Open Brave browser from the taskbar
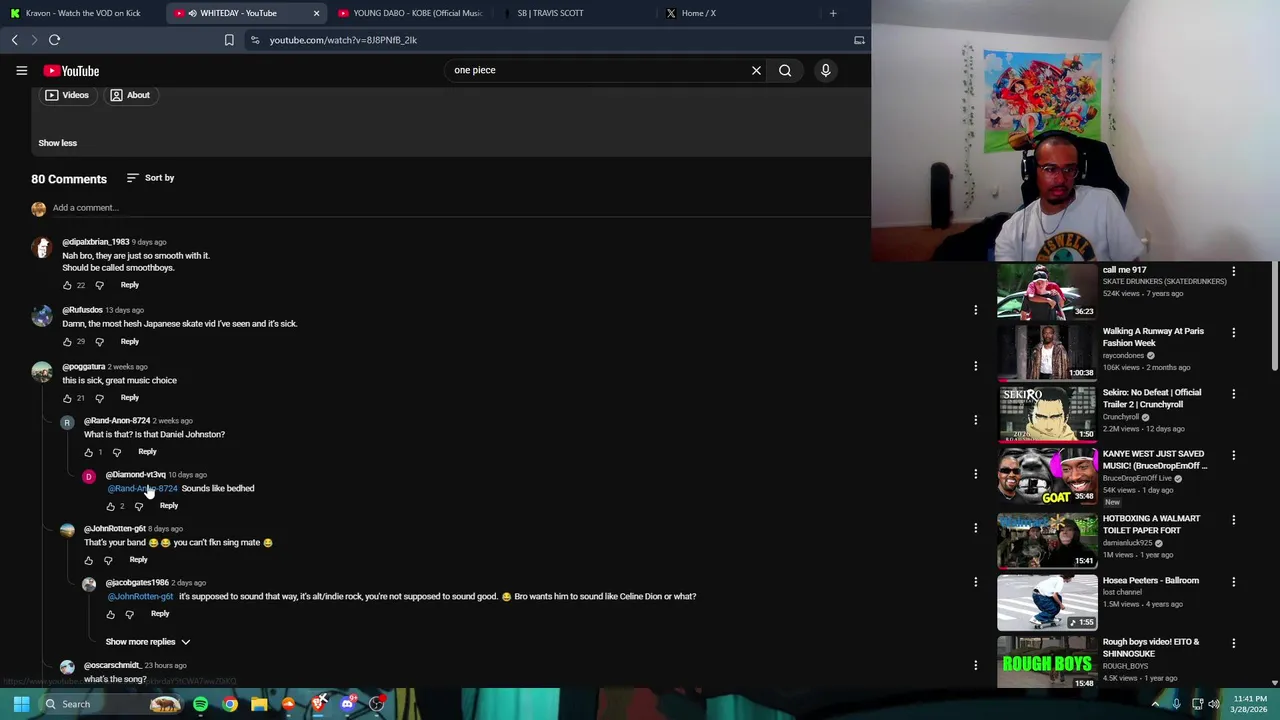The width and height of the screenshot is (1280, 720). (318, 704)
